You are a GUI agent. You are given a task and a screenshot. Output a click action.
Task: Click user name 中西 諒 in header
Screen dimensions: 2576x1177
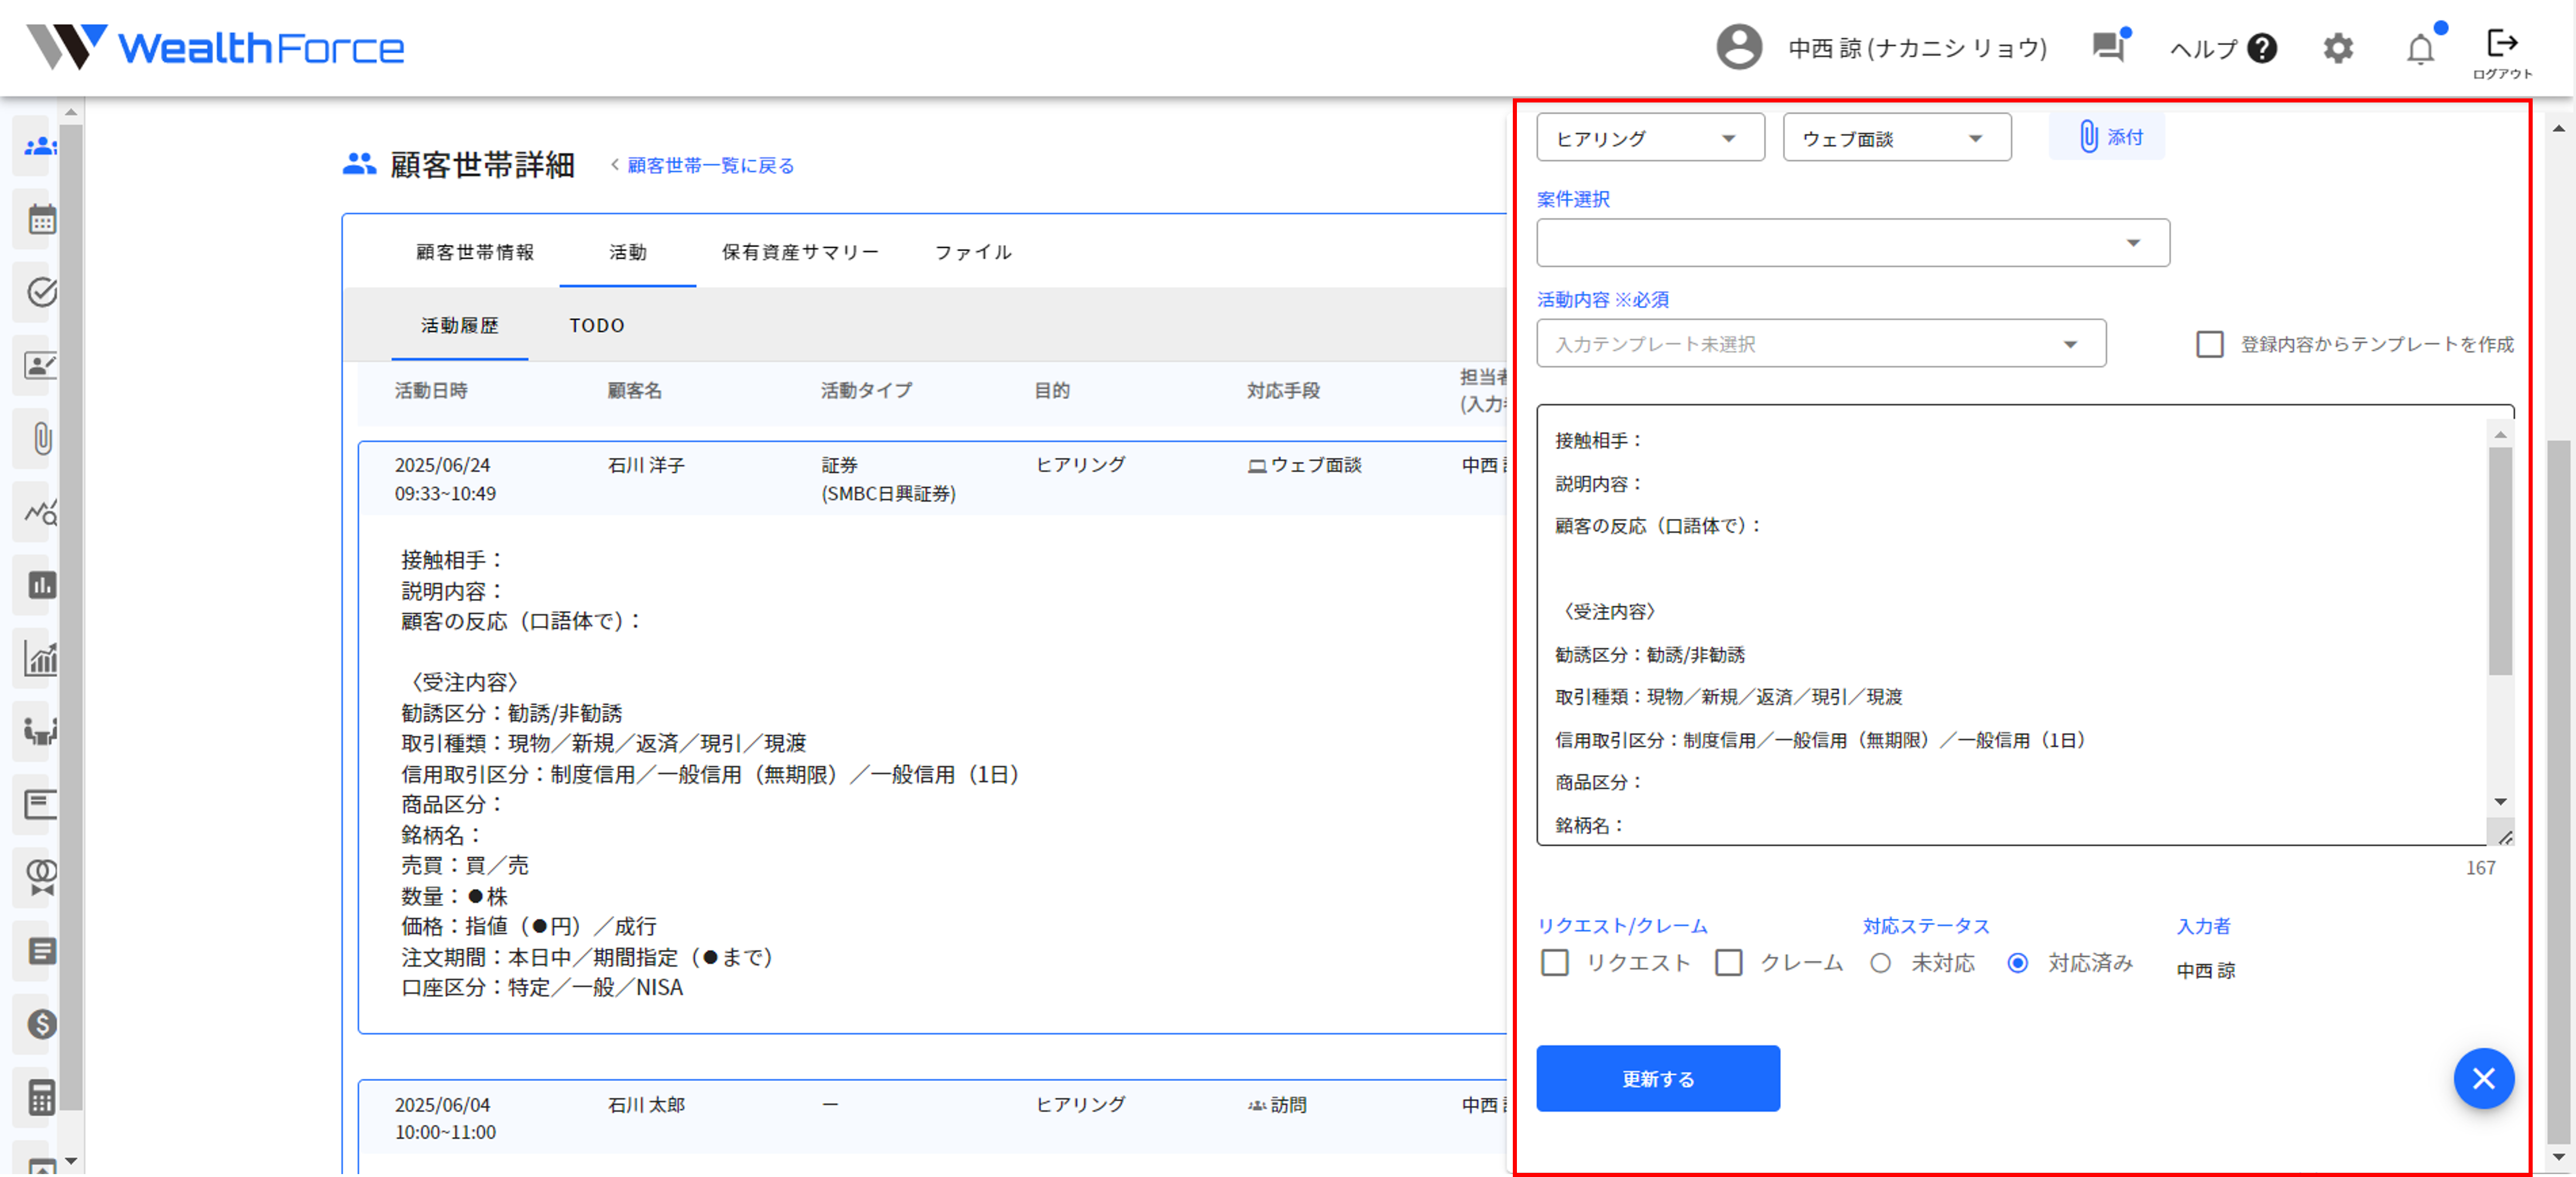click(1917, 48)
